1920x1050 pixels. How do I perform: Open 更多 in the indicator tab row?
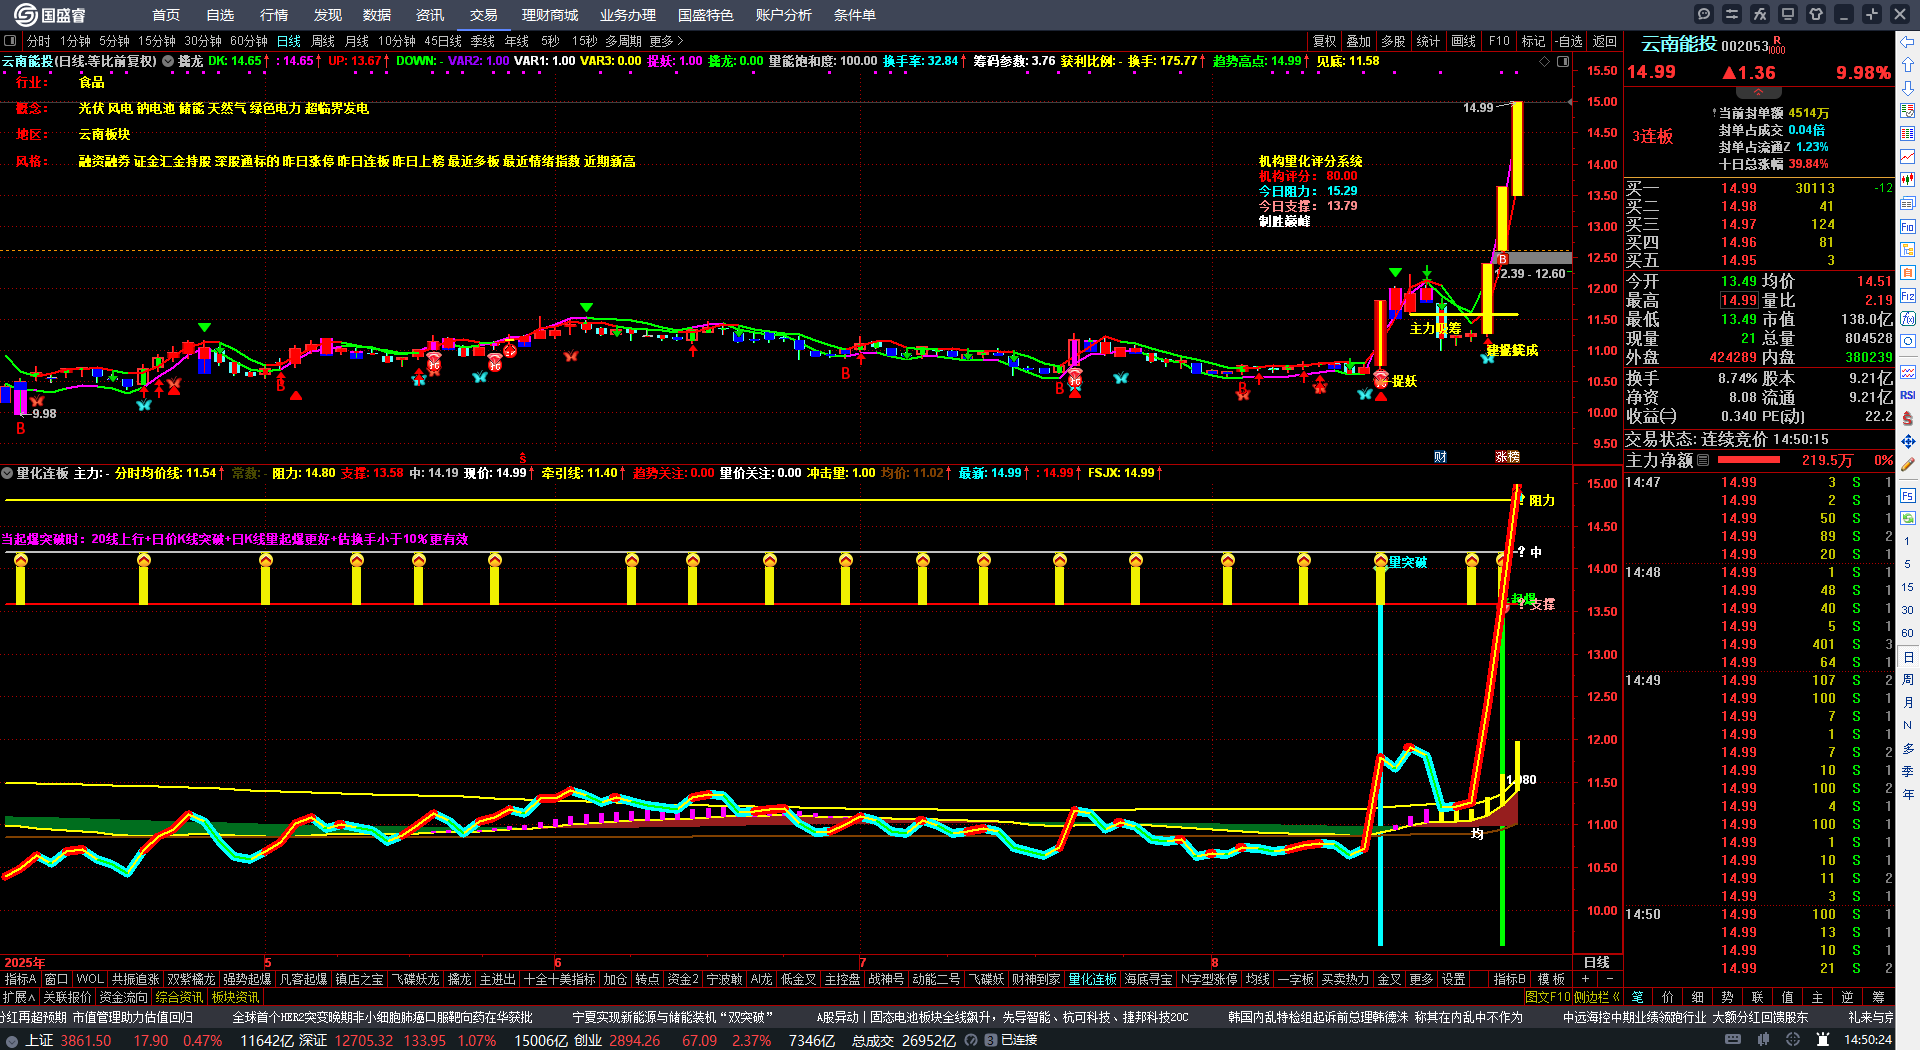(x=1420, y=979)
